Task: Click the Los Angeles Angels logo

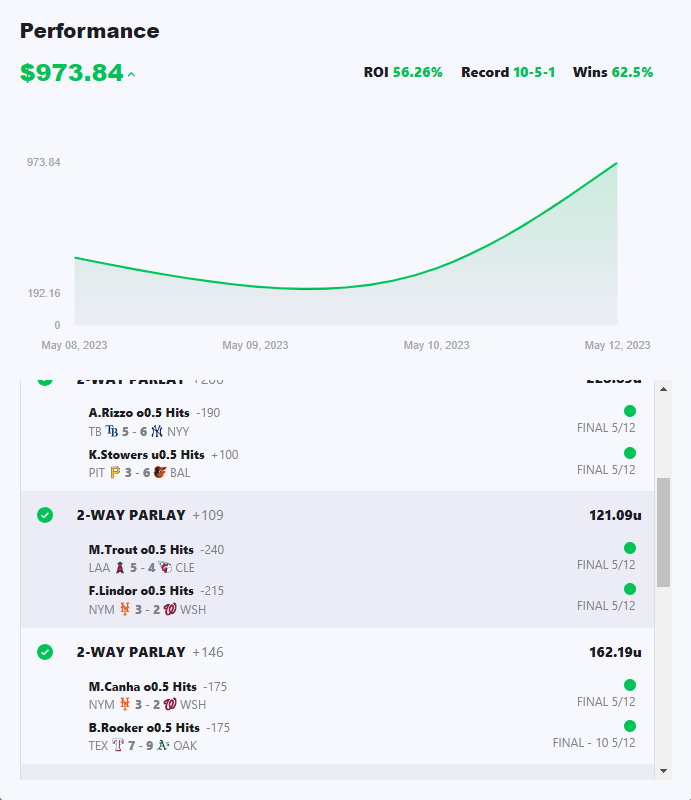Action: (120, 567)
